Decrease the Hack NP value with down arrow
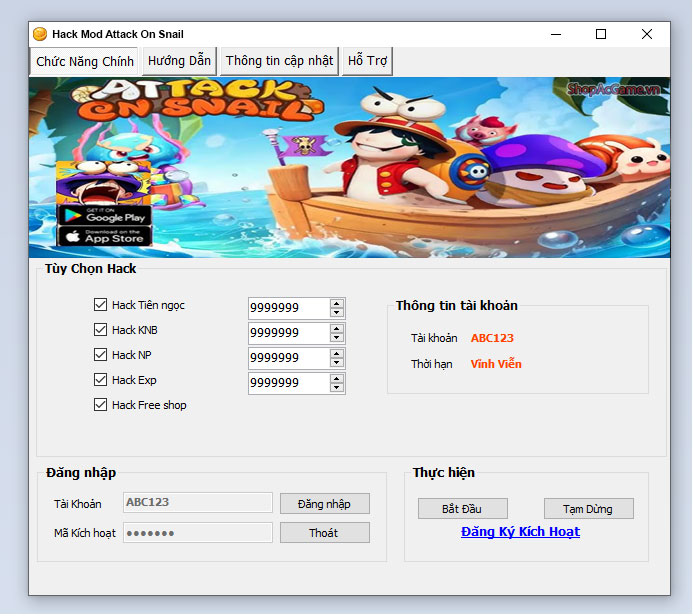This screenshot has height=616, width=693. point(337,362)
